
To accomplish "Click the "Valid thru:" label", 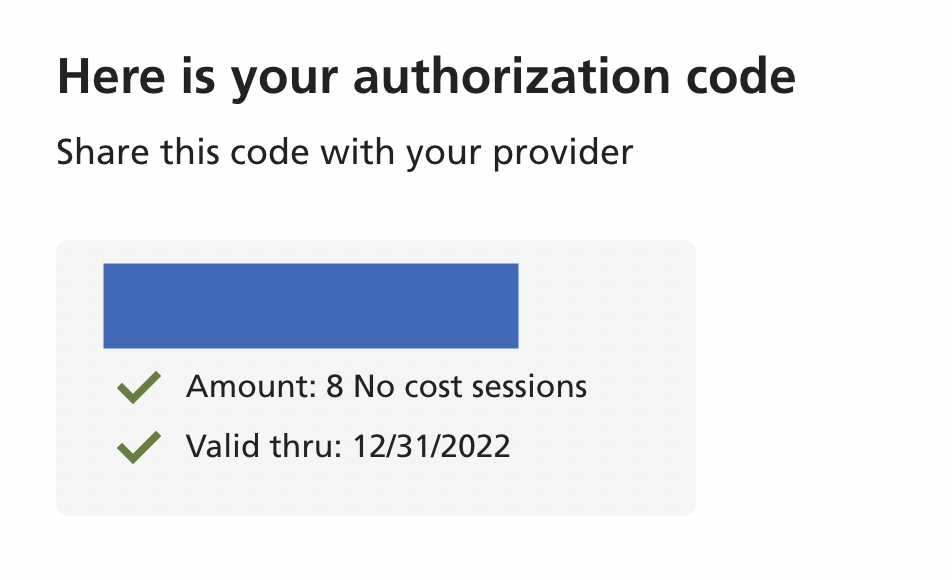I will point(264,445).
